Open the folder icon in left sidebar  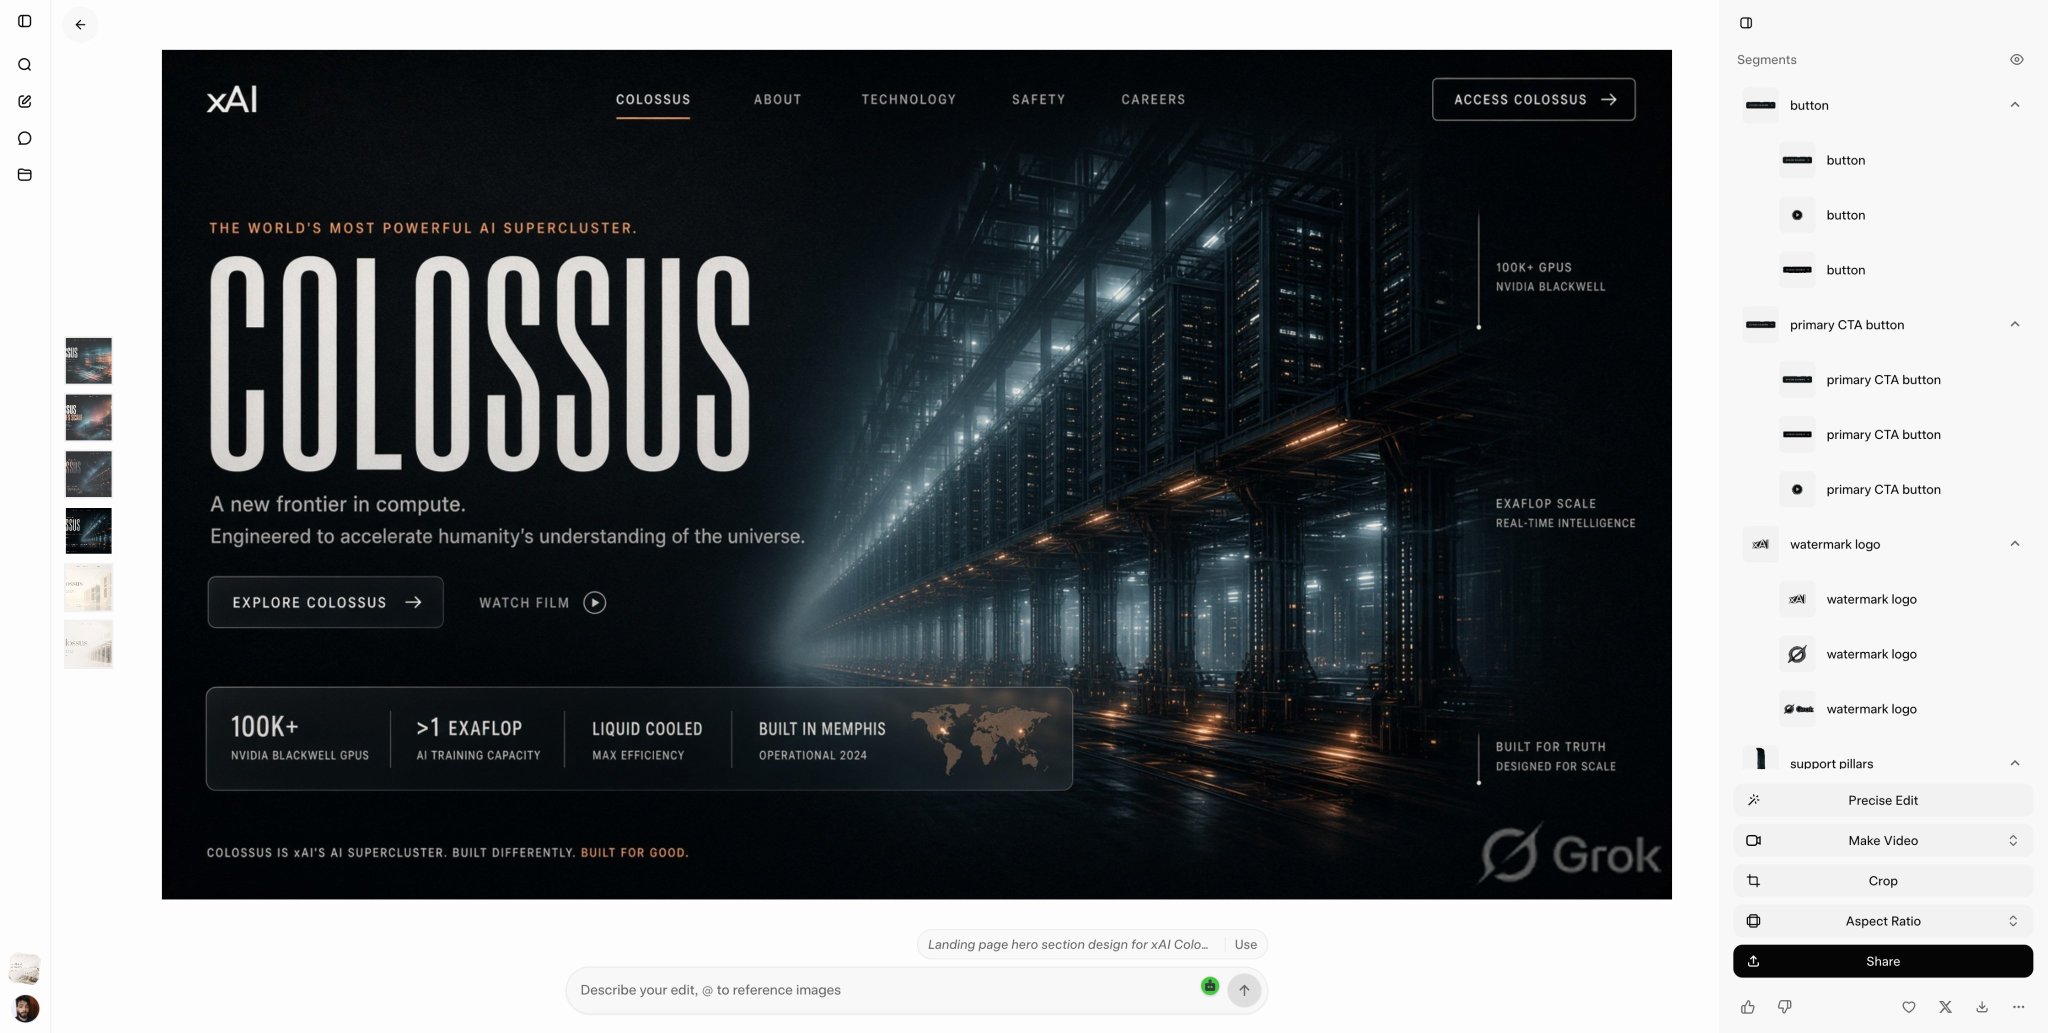coord(25,175)
